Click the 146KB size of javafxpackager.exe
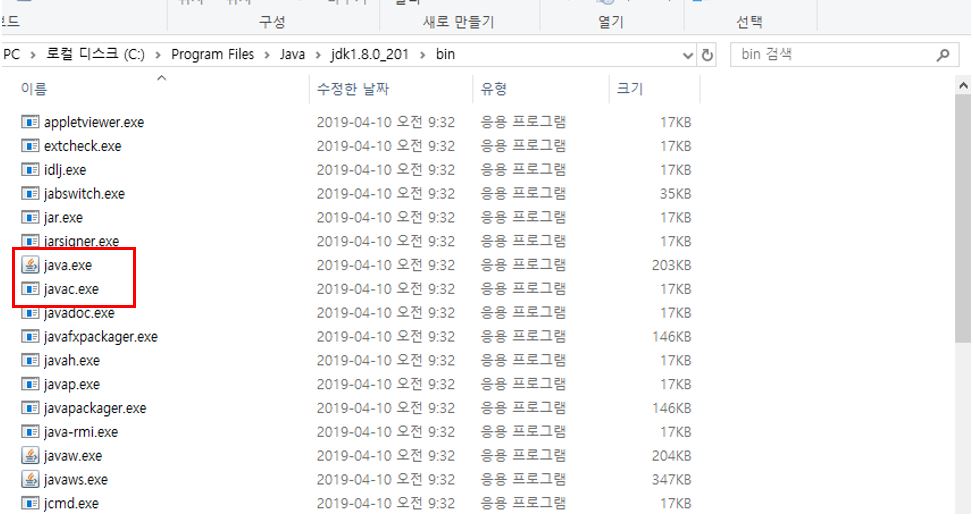The width and height of the screenshot is (973, 521). pyautogui.click(x=671, y=337)
